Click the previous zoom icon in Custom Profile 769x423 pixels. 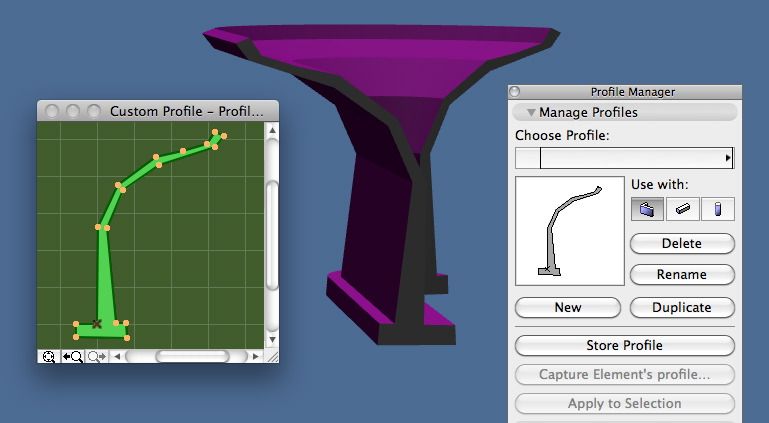(73, 356)
